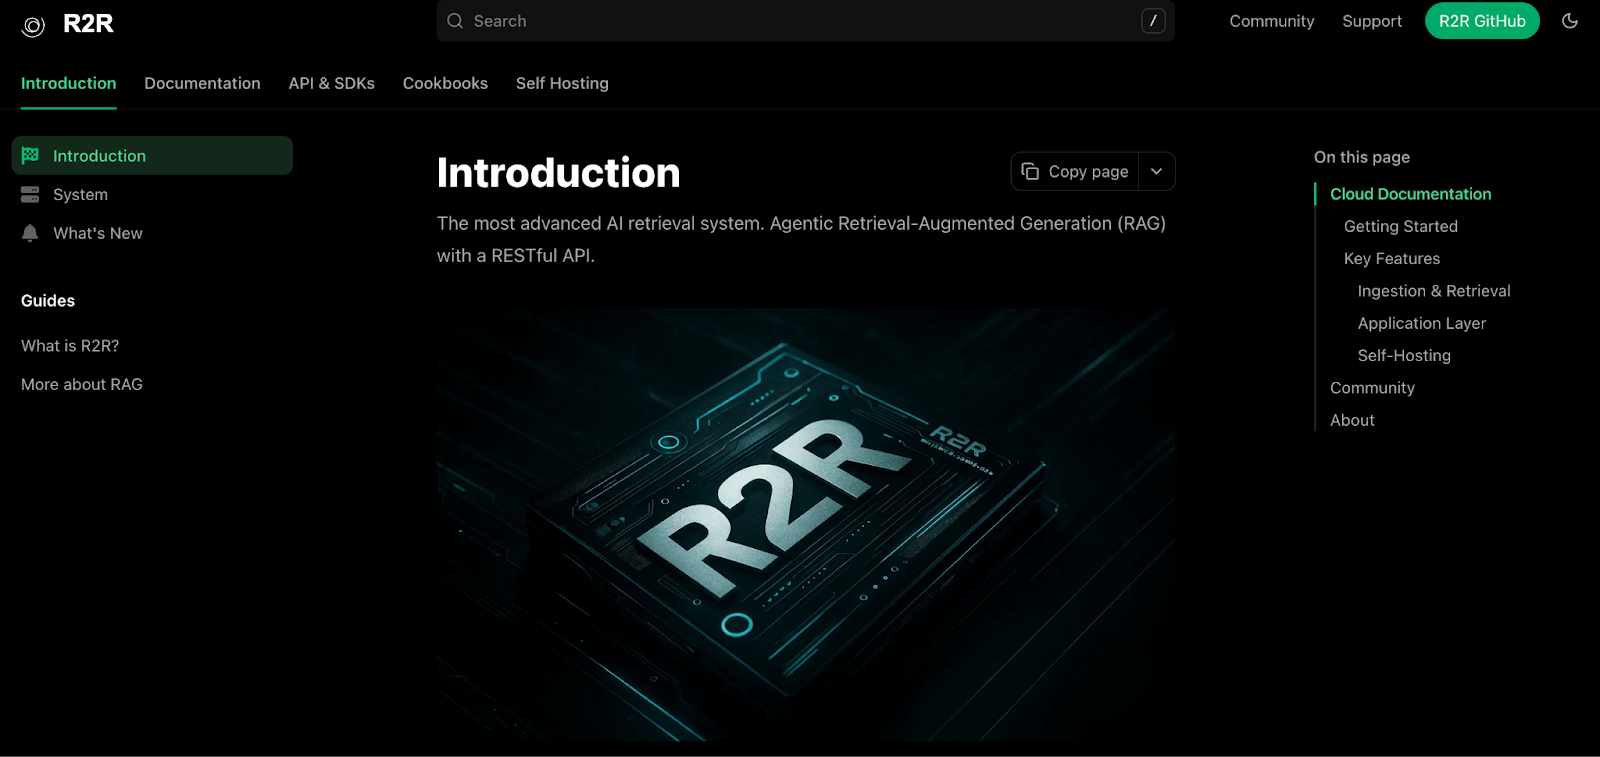The width and height of the screenshot is (1600, 757).
Task: Open the R2R GitHub button
Action: click(x=1482, y=21)
